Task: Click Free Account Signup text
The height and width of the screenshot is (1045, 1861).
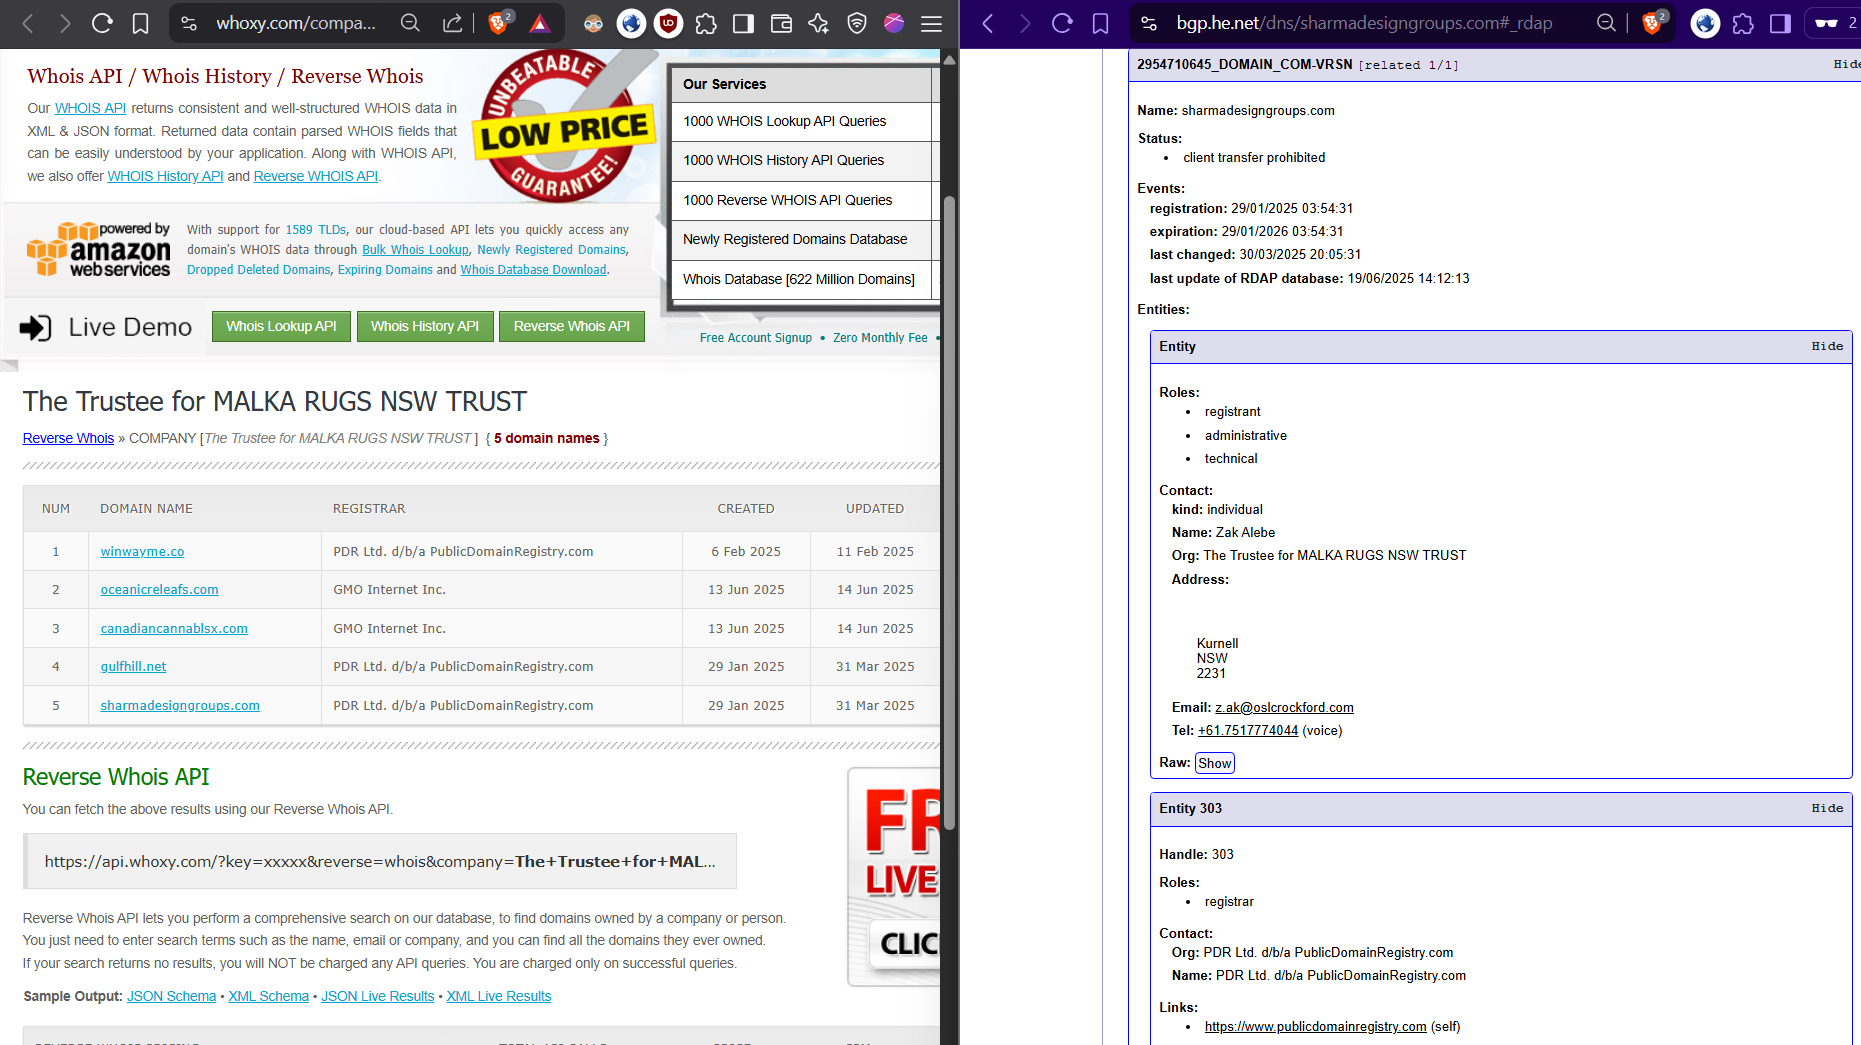Action: (x=755, y=338)
